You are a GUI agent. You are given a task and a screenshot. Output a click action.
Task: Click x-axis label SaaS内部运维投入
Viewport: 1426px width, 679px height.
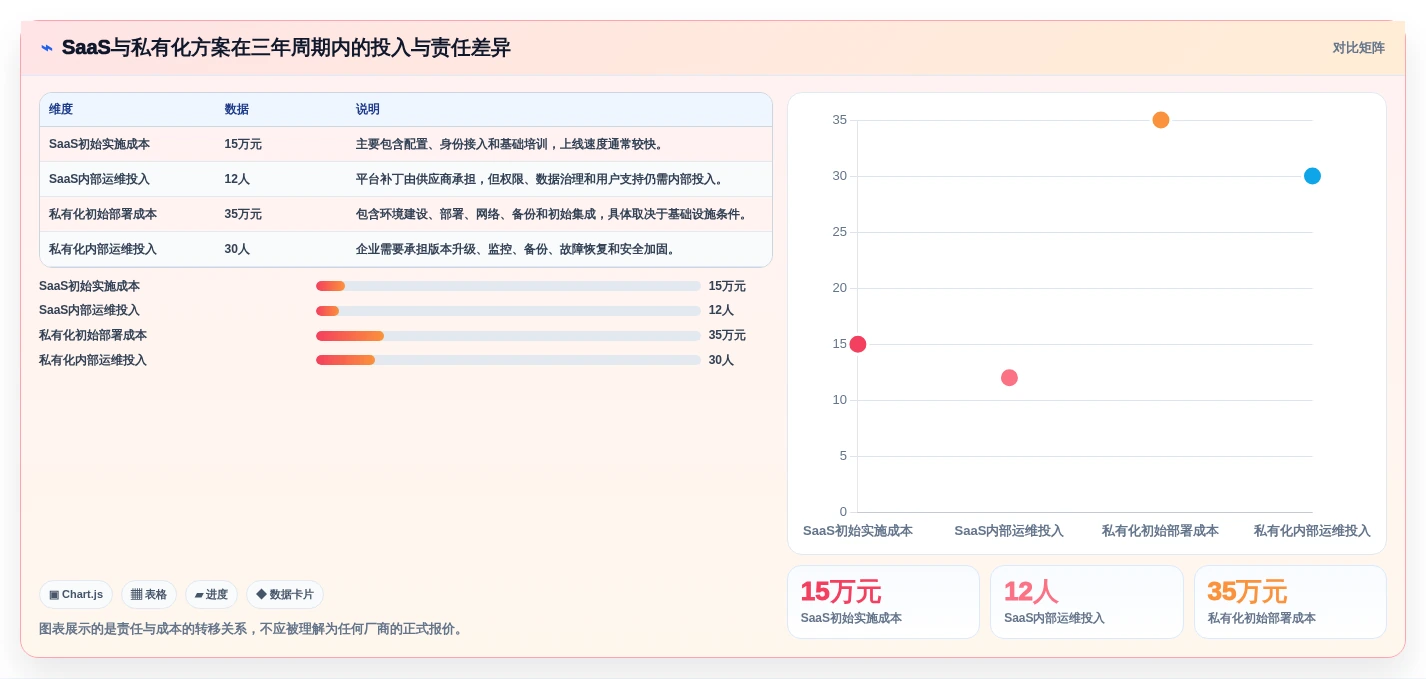point(1009,531)
